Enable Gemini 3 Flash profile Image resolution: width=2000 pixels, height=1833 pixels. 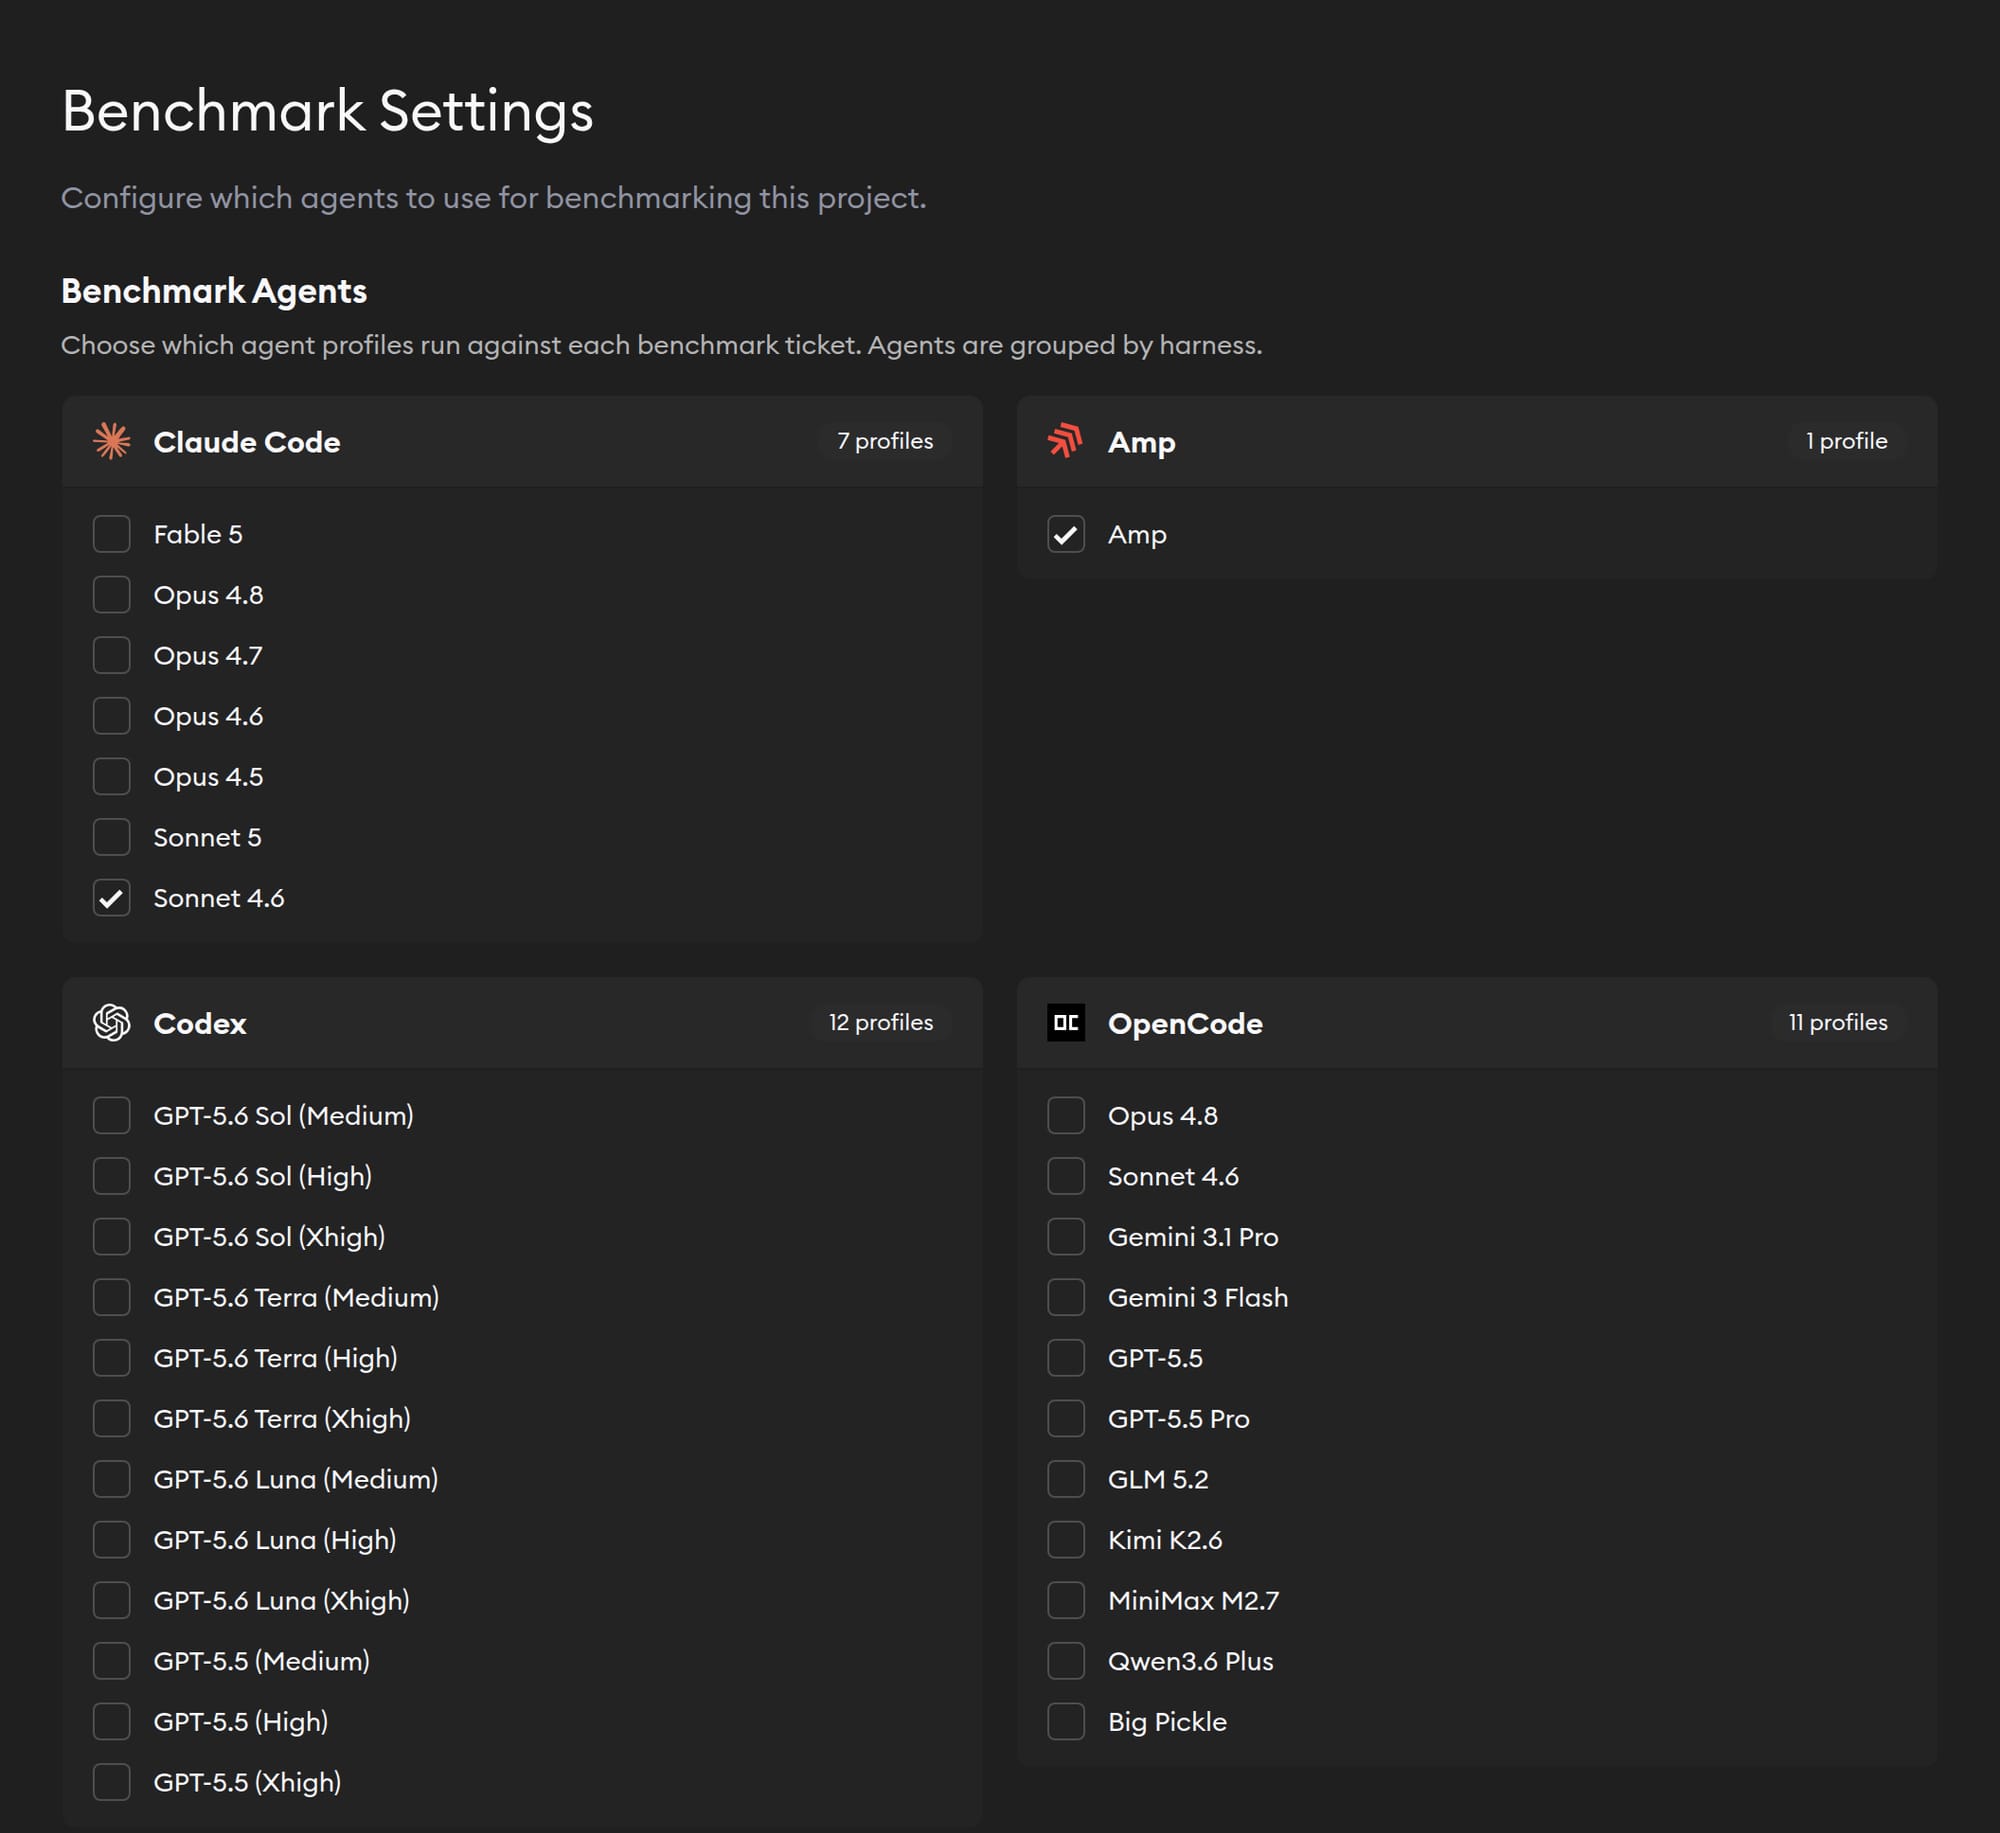1066,1297
